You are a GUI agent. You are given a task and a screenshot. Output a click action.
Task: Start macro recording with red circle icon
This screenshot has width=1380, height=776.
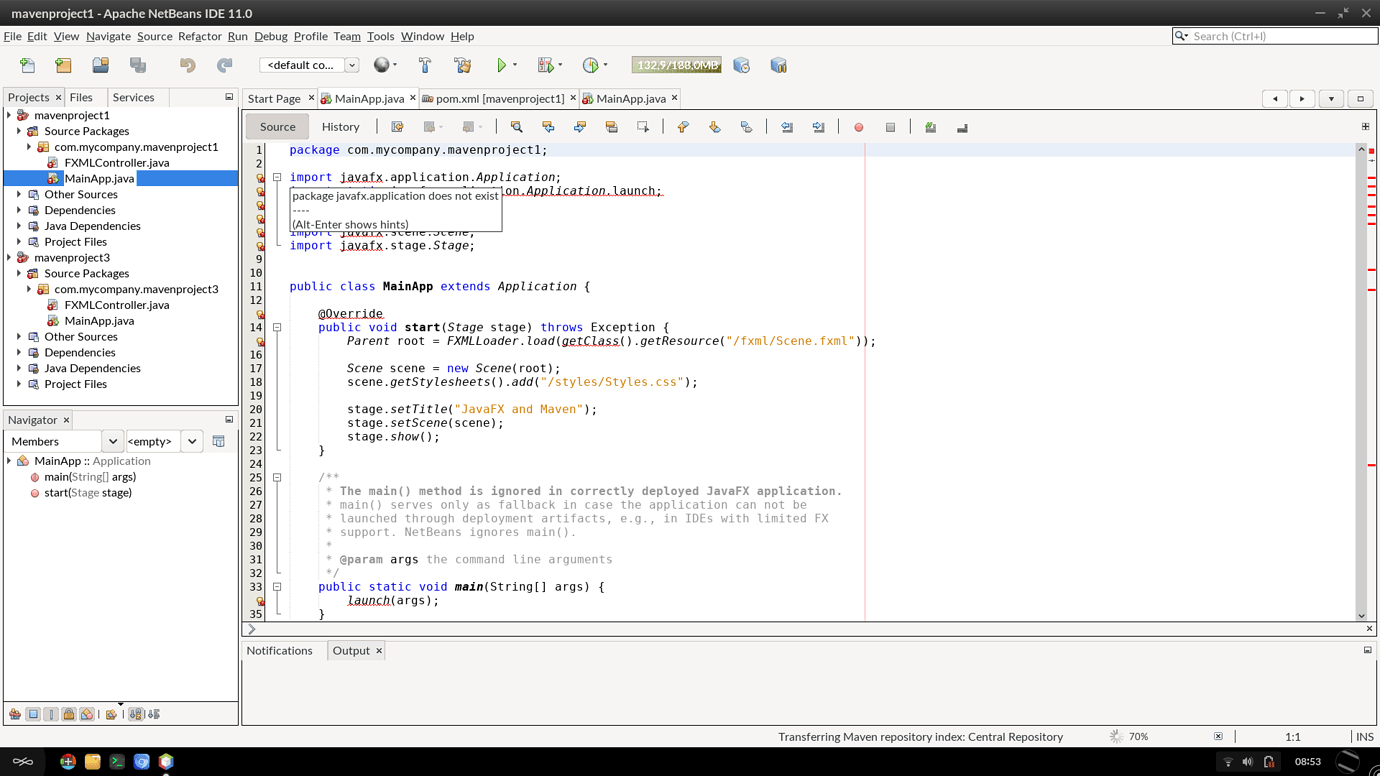(858, 127)
